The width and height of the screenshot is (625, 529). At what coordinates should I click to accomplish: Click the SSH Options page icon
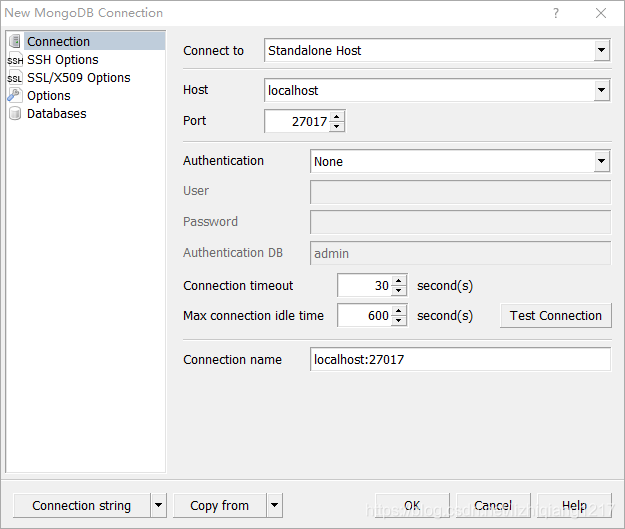(15, 59)
